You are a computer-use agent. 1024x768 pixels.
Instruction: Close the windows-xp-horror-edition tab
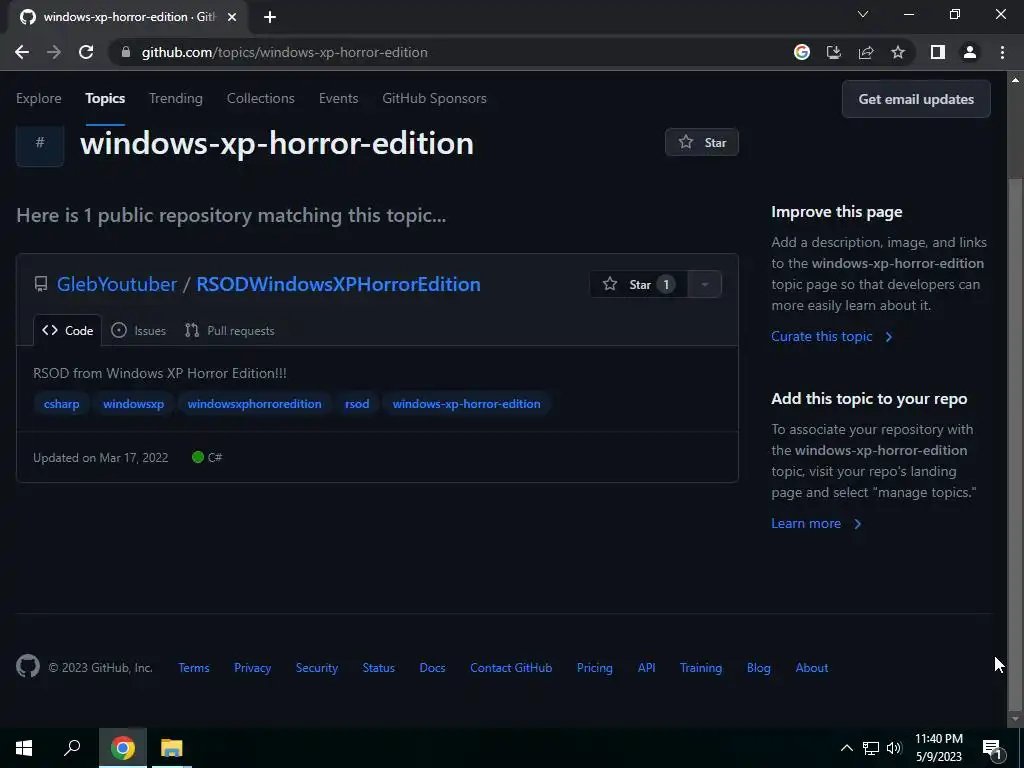coord(232,17)
